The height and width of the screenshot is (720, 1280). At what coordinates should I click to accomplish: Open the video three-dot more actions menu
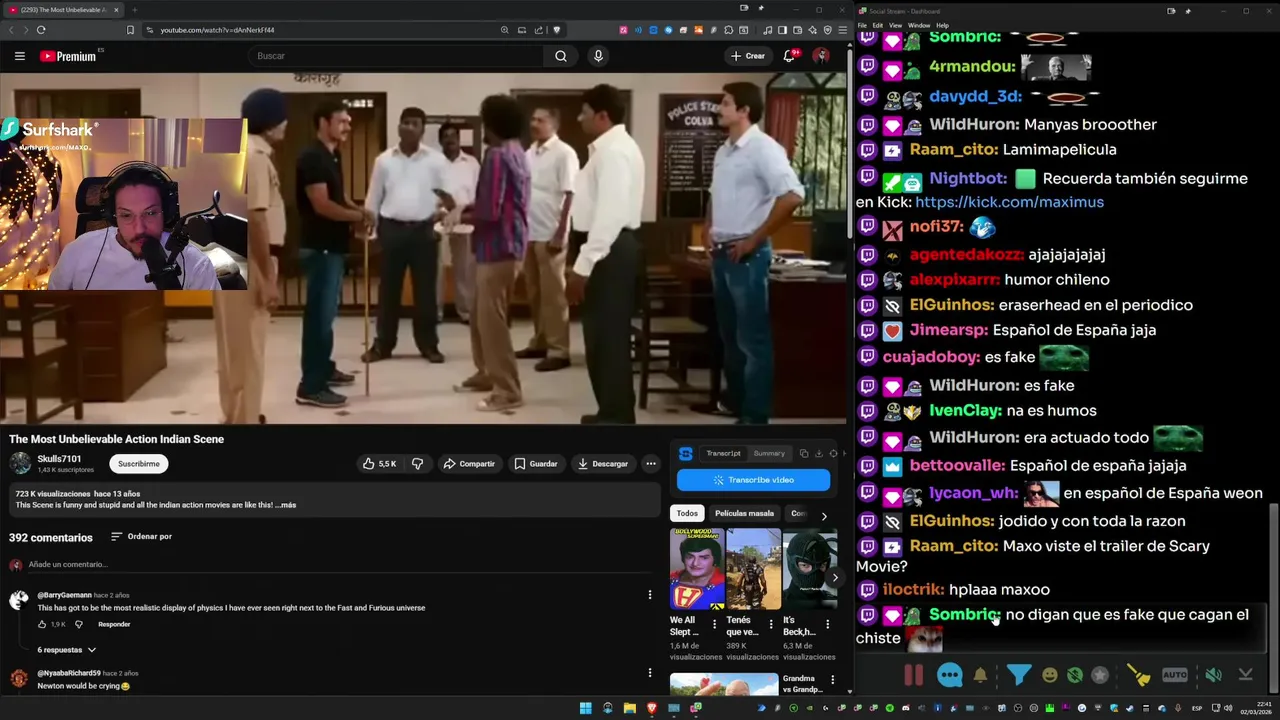click(x=651, y=464)
